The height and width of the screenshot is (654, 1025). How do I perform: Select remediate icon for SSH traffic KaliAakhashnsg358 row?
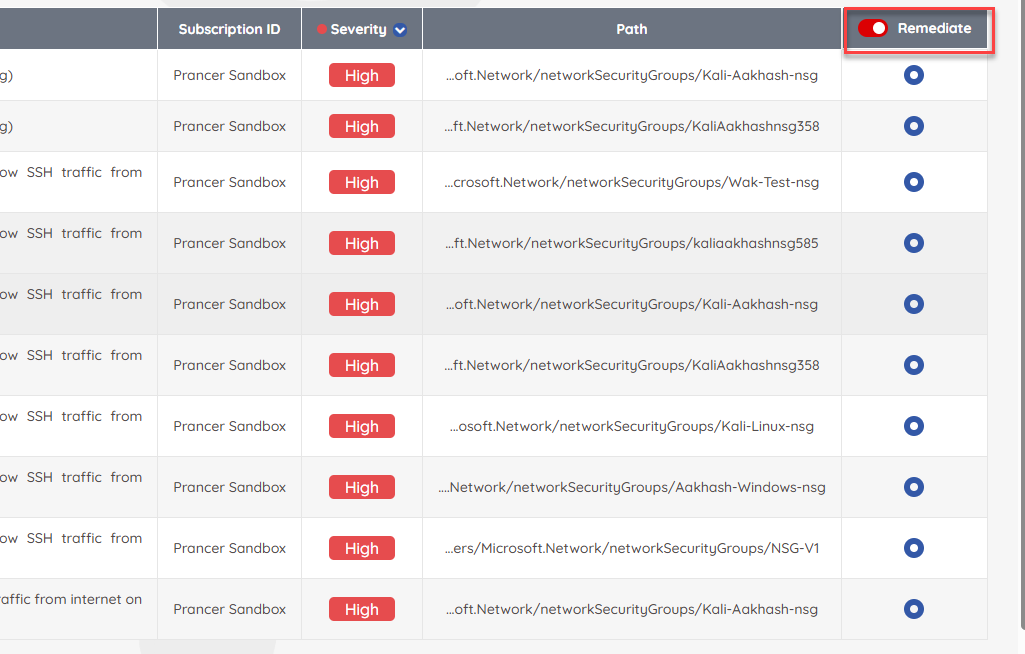pos(914,365)
